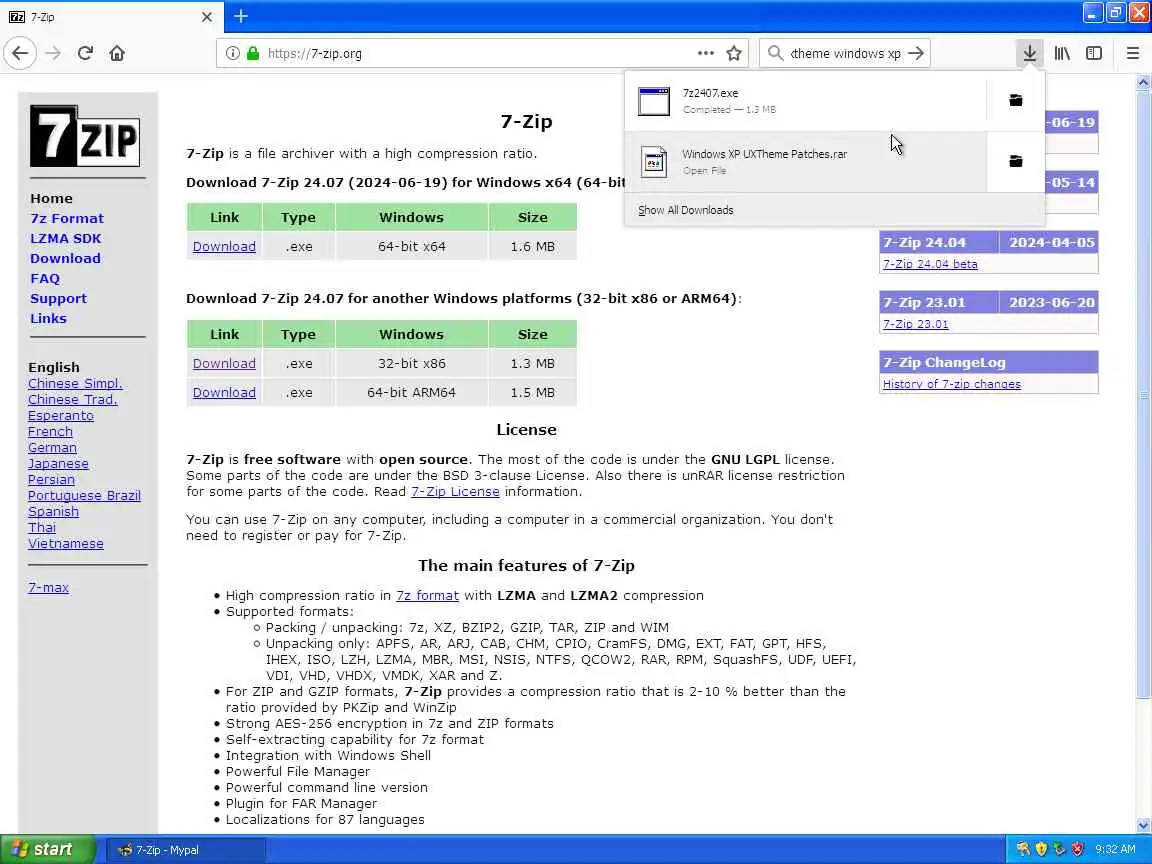Open containing folder for UXTheme Patches.rar
1152x864 pixels.
pos(1015,161)
